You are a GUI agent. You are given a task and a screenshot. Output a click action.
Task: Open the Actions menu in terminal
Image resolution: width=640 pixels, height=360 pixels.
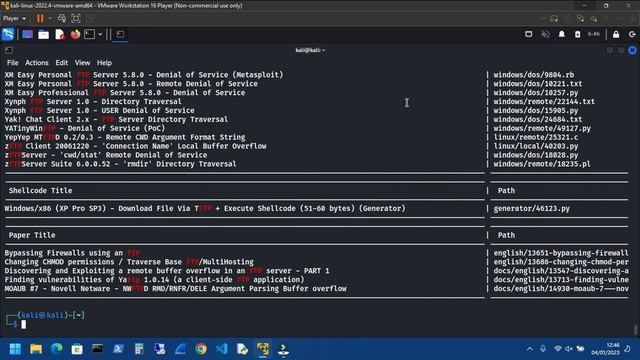click(x=37, y=63)
